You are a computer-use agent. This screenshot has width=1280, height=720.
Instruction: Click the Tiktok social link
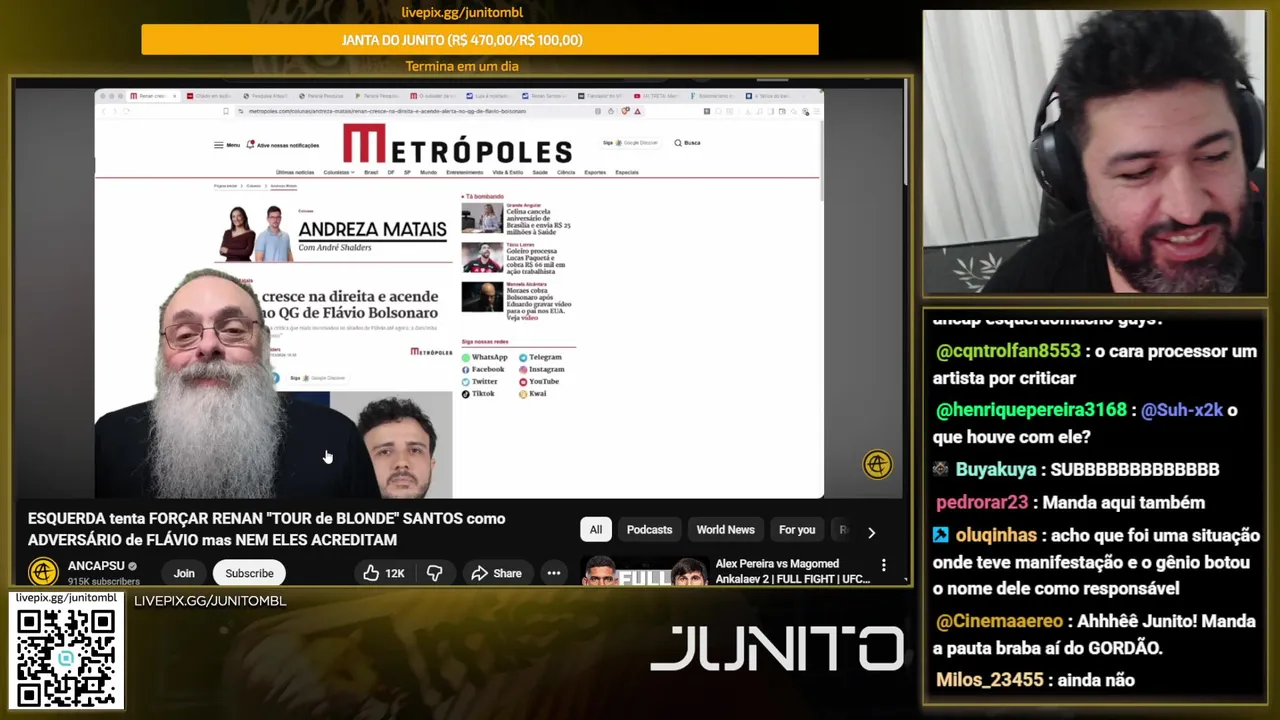click(x=479, y=394)
